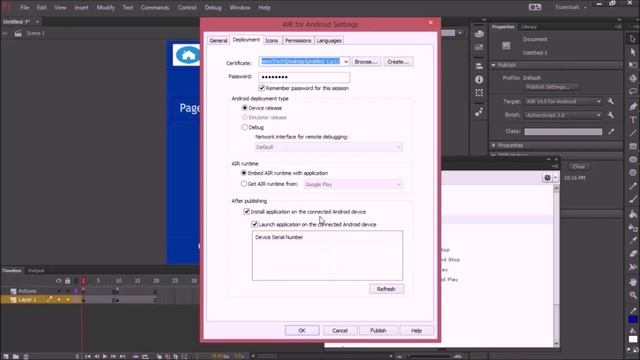The width and height of the screenshot is (640, 360).
Task: Select the Eraser tool
Action: click(x=633, y=254)
